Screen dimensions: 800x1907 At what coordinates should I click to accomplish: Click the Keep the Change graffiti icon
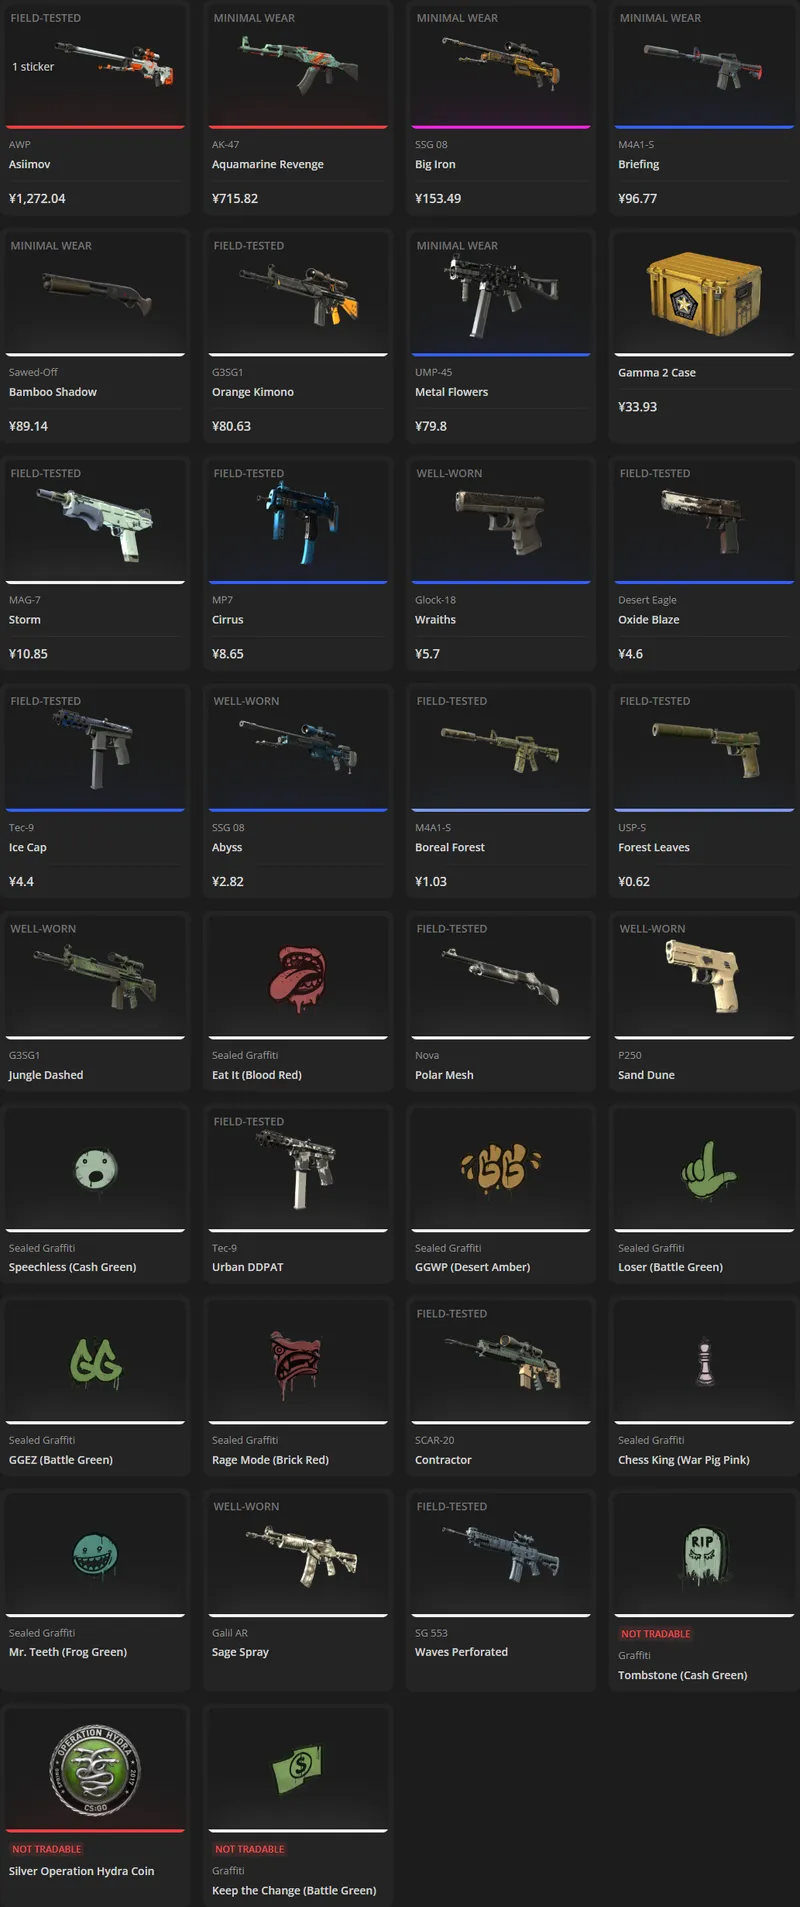click(x=298, y=1769)
